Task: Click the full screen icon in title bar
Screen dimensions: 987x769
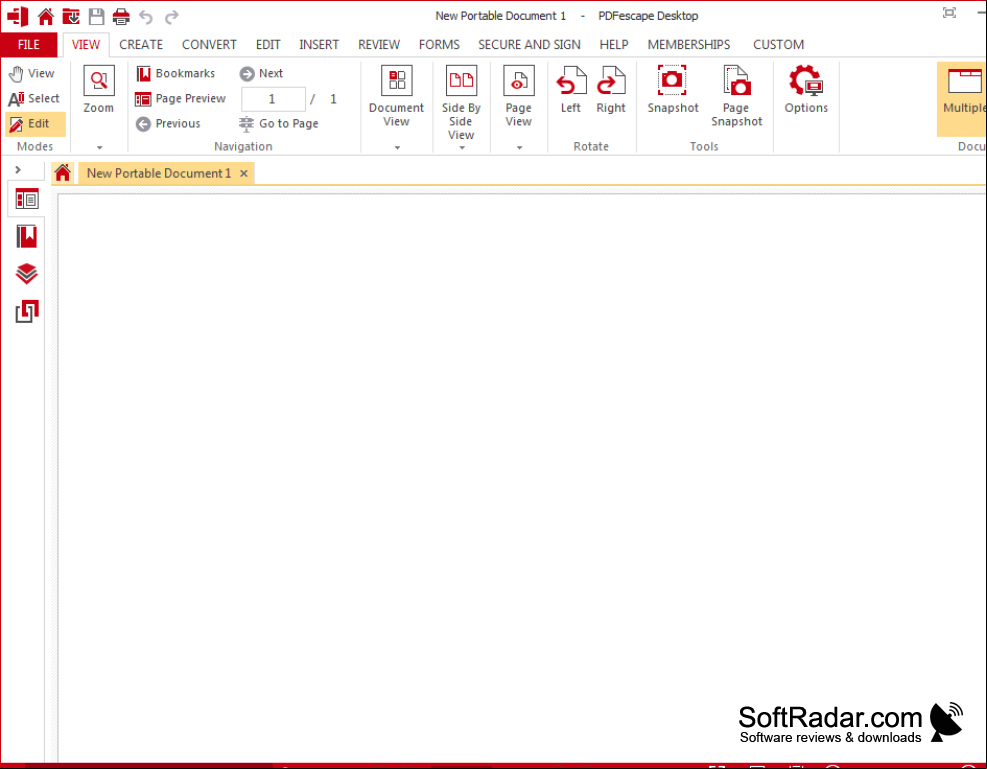Action: click(949, 13)
